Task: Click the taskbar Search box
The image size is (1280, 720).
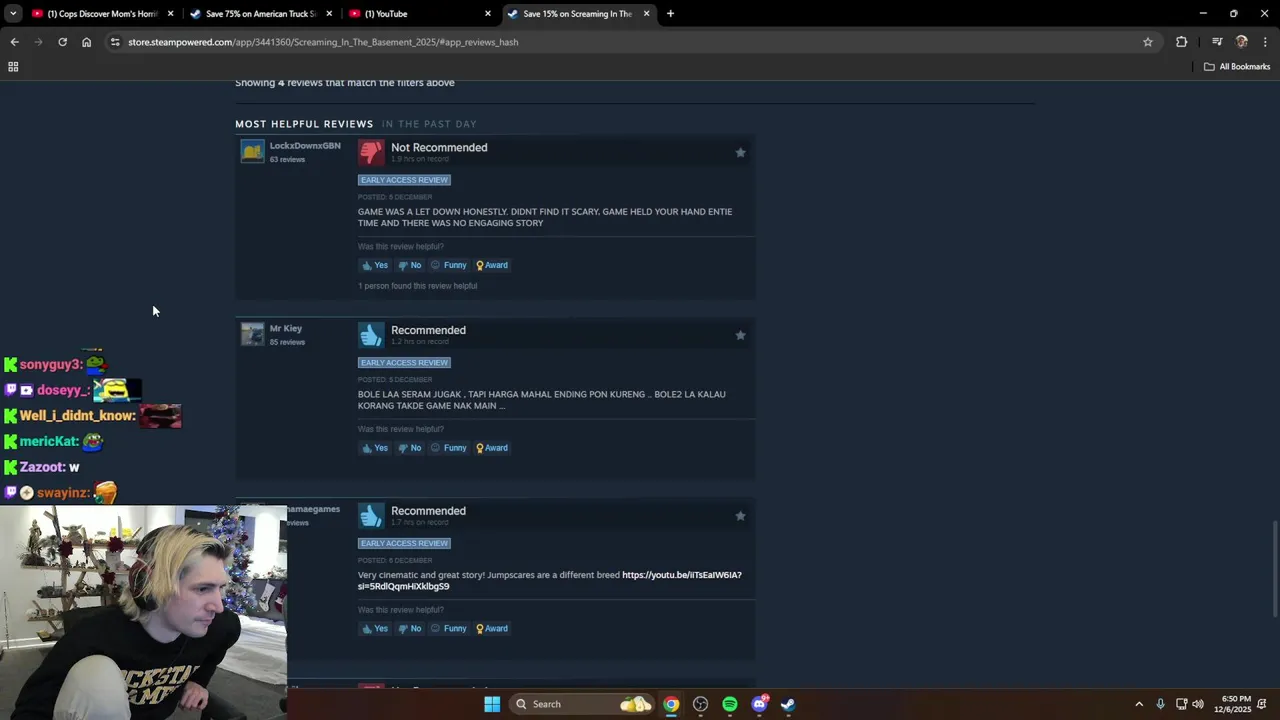Action: tap(582, 704)
